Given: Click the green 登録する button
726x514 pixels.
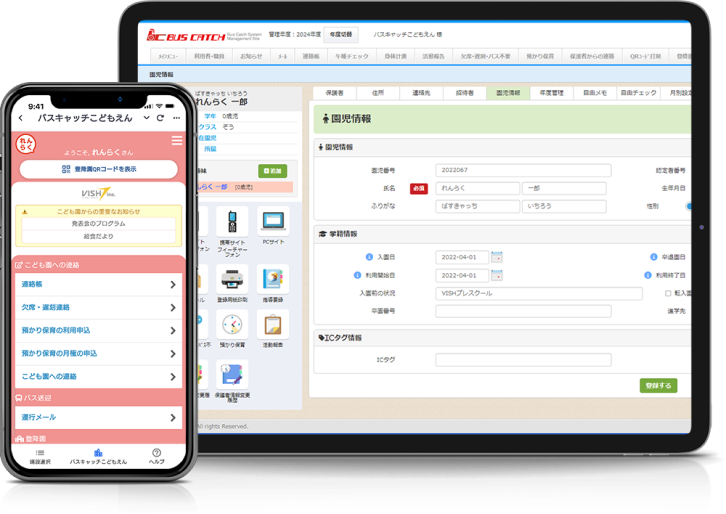Looking at the screenshot, I should click(x=658, y=385).
